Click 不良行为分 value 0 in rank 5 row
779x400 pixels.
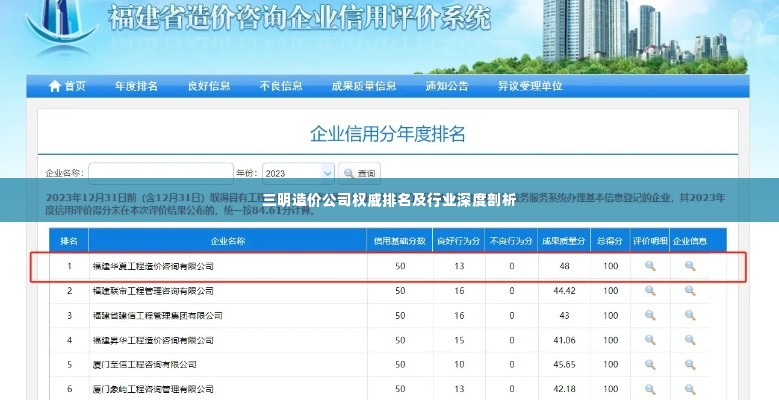512,364
